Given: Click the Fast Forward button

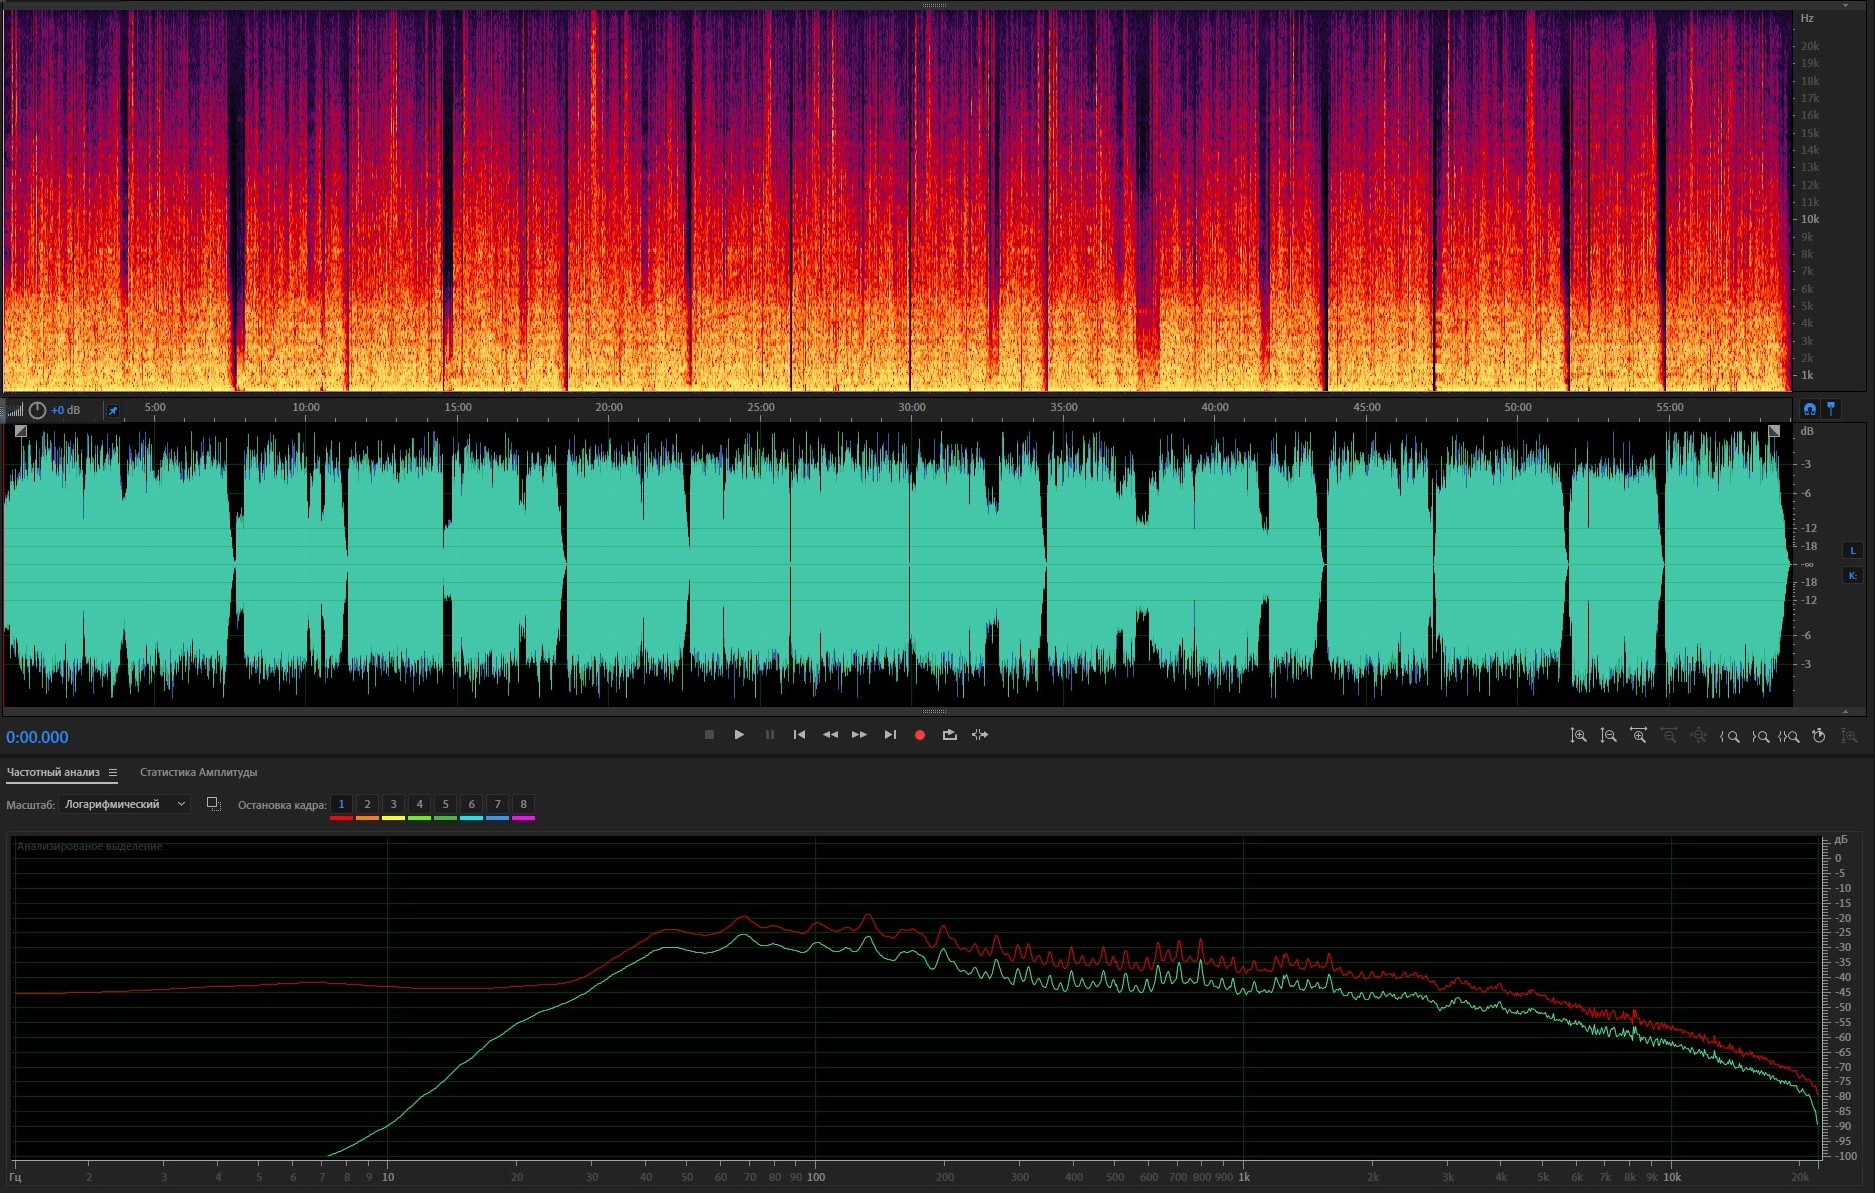Looking at the screenshot, I should tap(859, 735).
